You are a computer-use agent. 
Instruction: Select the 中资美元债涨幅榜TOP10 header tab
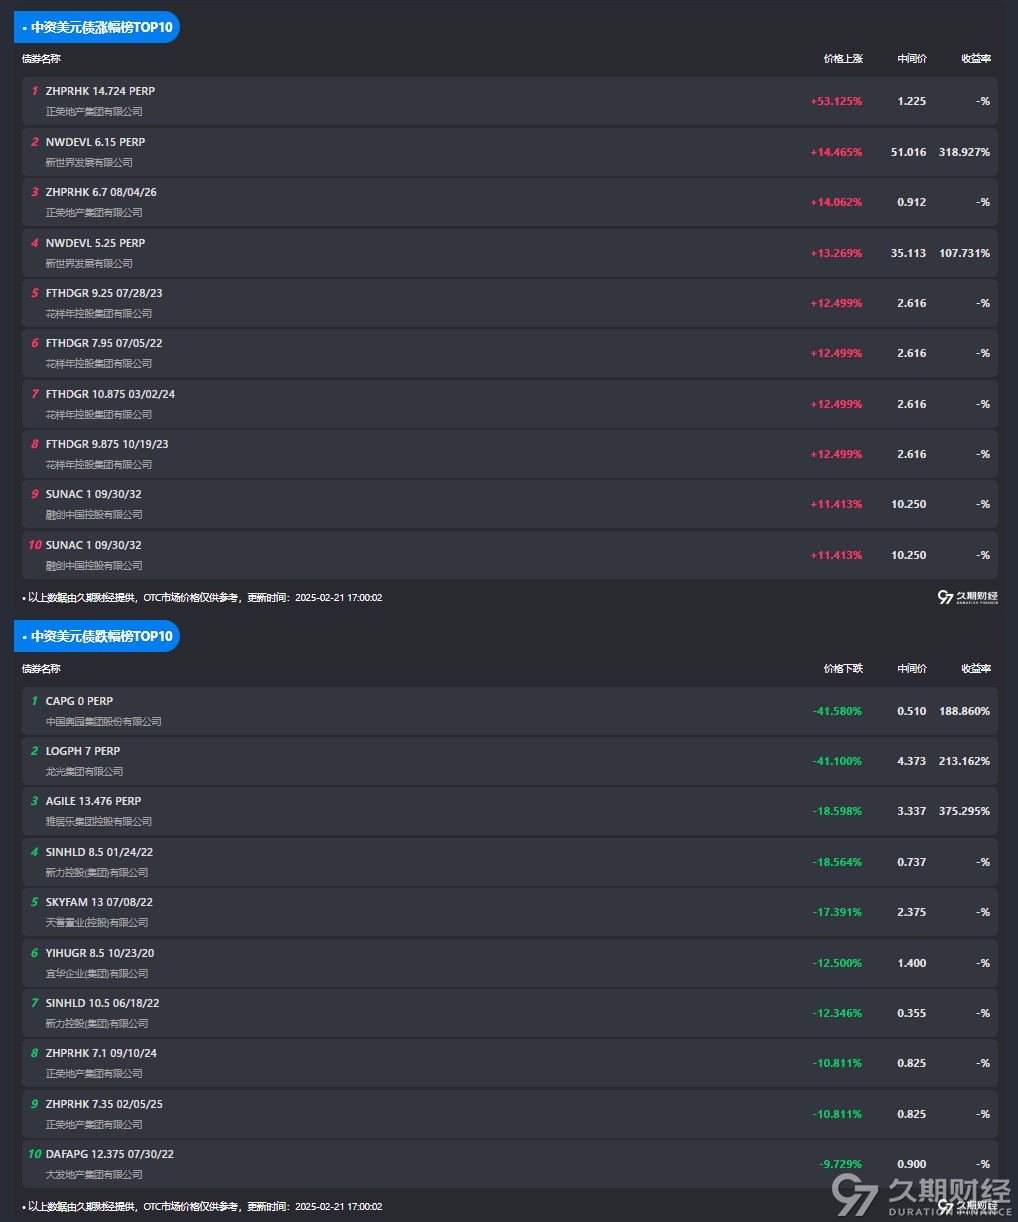point(97,27)
